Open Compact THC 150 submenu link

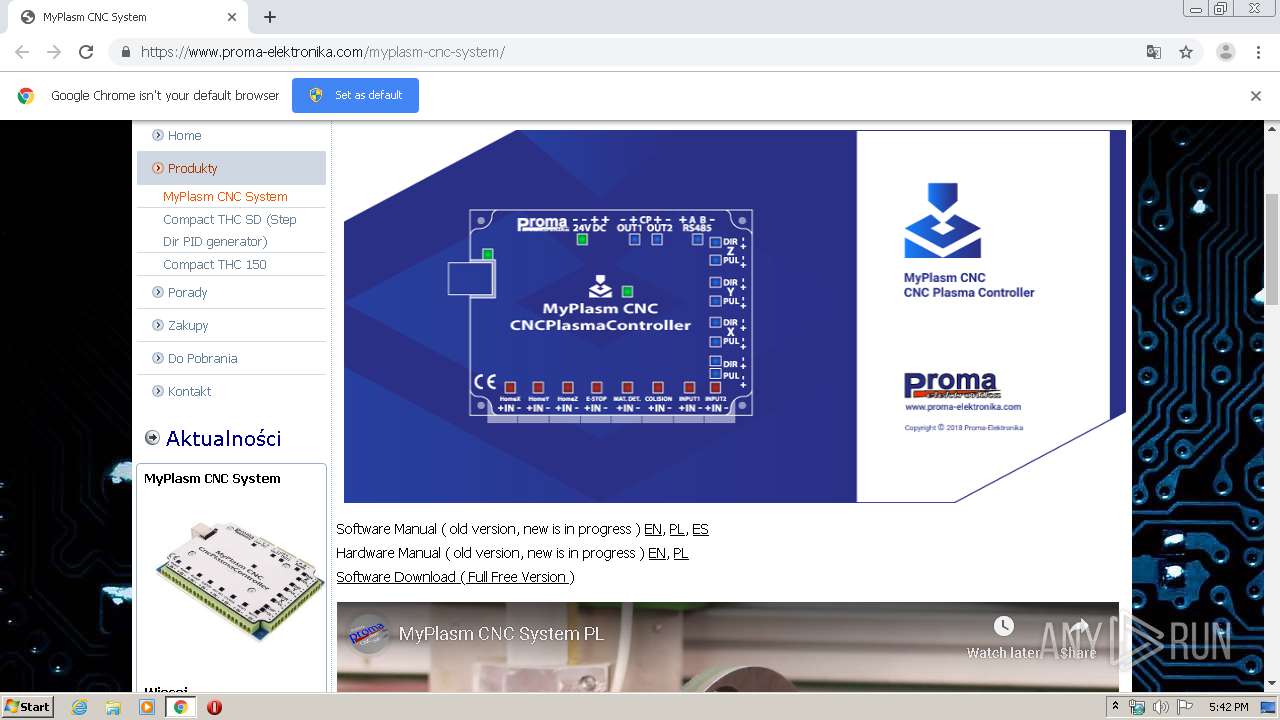pos(215,264)
